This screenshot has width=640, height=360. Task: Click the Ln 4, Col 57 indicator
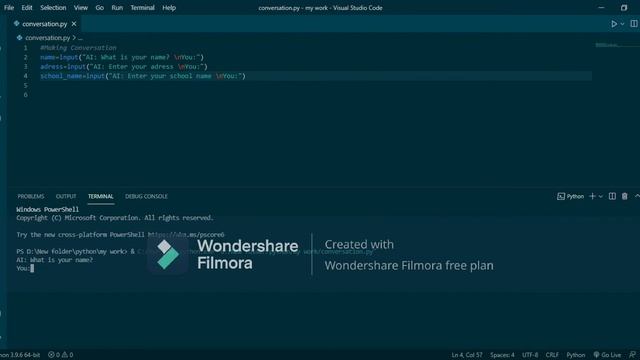467,355
